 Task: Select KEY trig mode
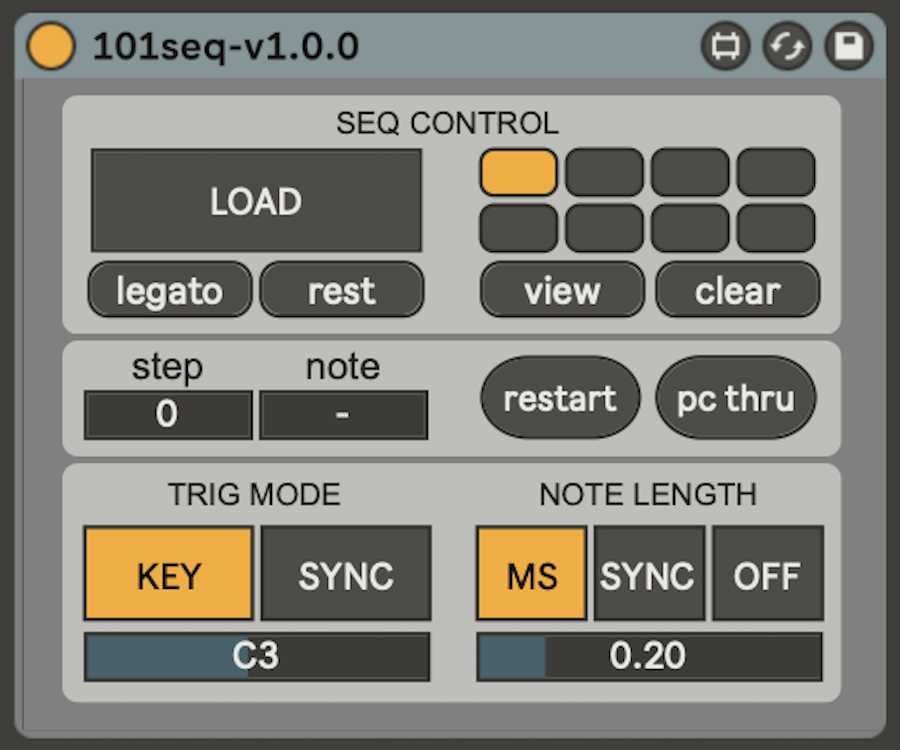168,575
